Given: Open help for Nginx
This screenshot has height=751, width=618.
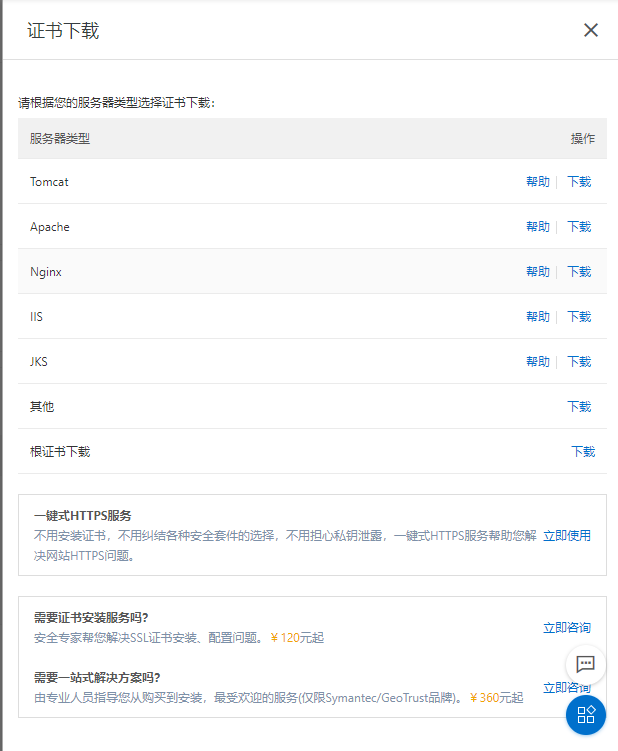Looking at the screenshot, I should point(538,272).
